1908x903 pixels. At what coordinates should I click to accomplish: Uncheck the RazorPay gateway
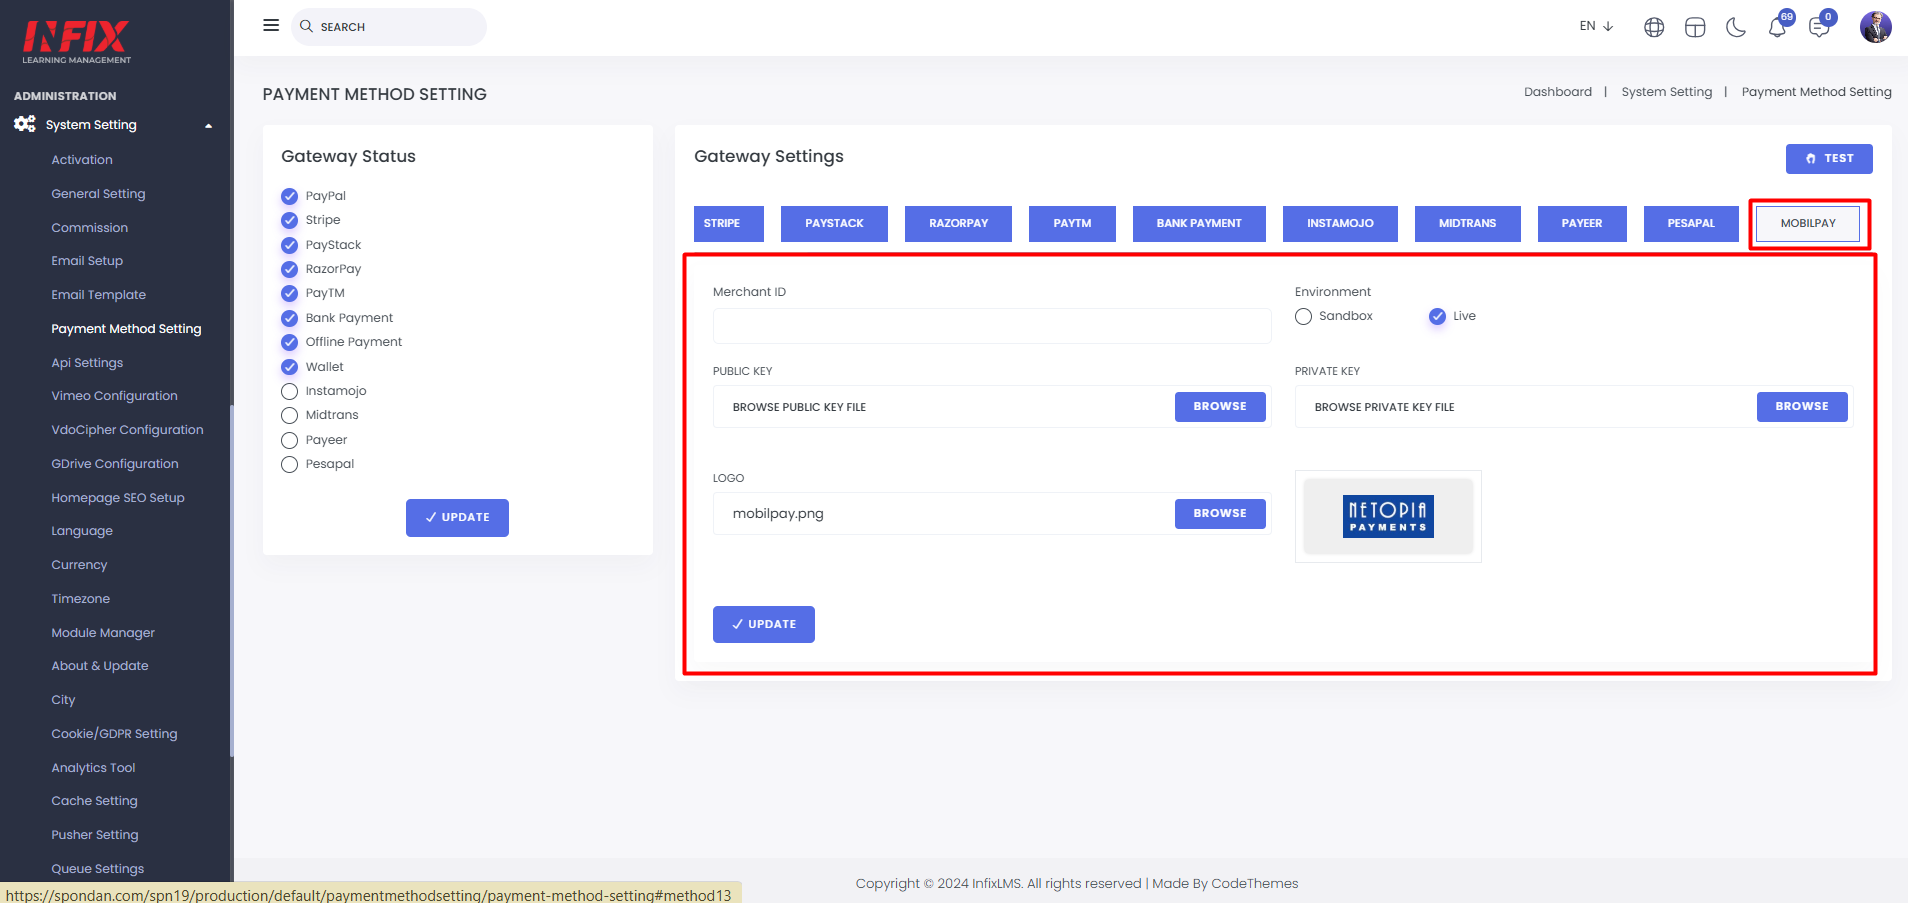coord(289,269)
